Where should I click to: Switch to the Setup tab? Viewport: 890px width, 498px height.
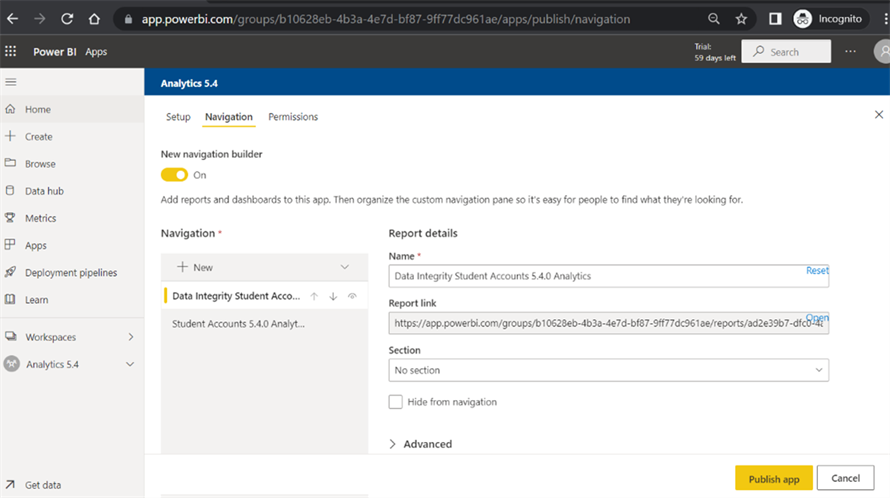click(178, 116)
